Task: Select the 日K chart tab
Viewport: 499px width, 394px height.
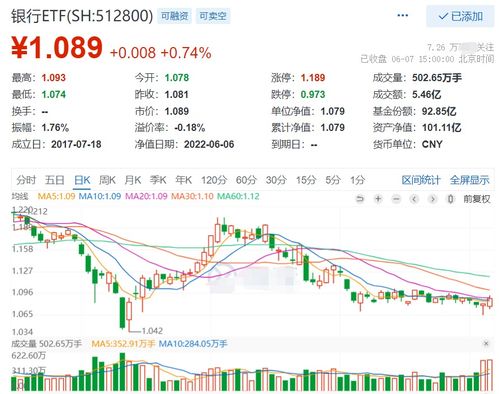Action: (x=82, y=180)
